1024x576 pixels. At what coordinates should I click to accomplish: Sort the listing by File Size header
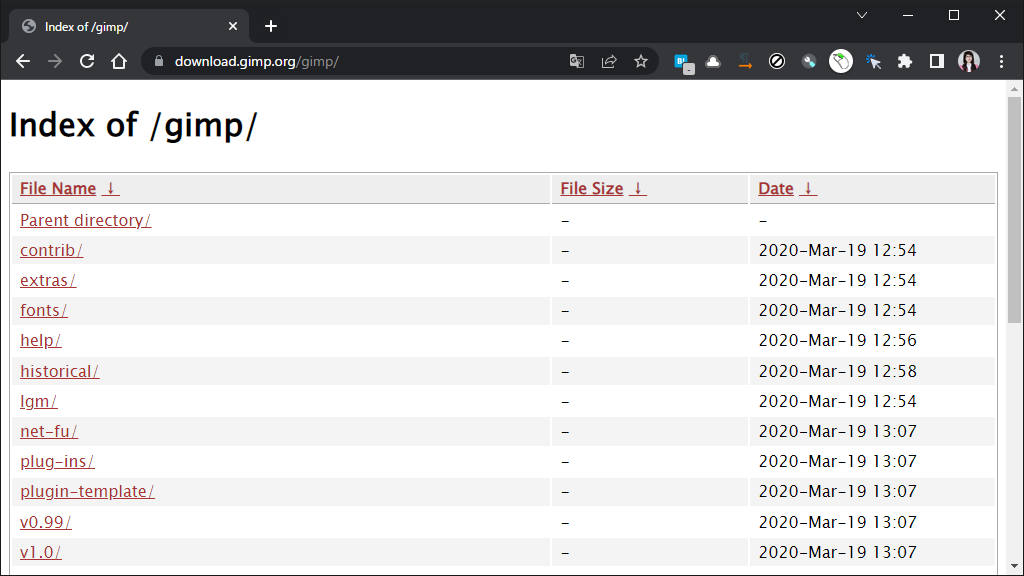[592, 188]
